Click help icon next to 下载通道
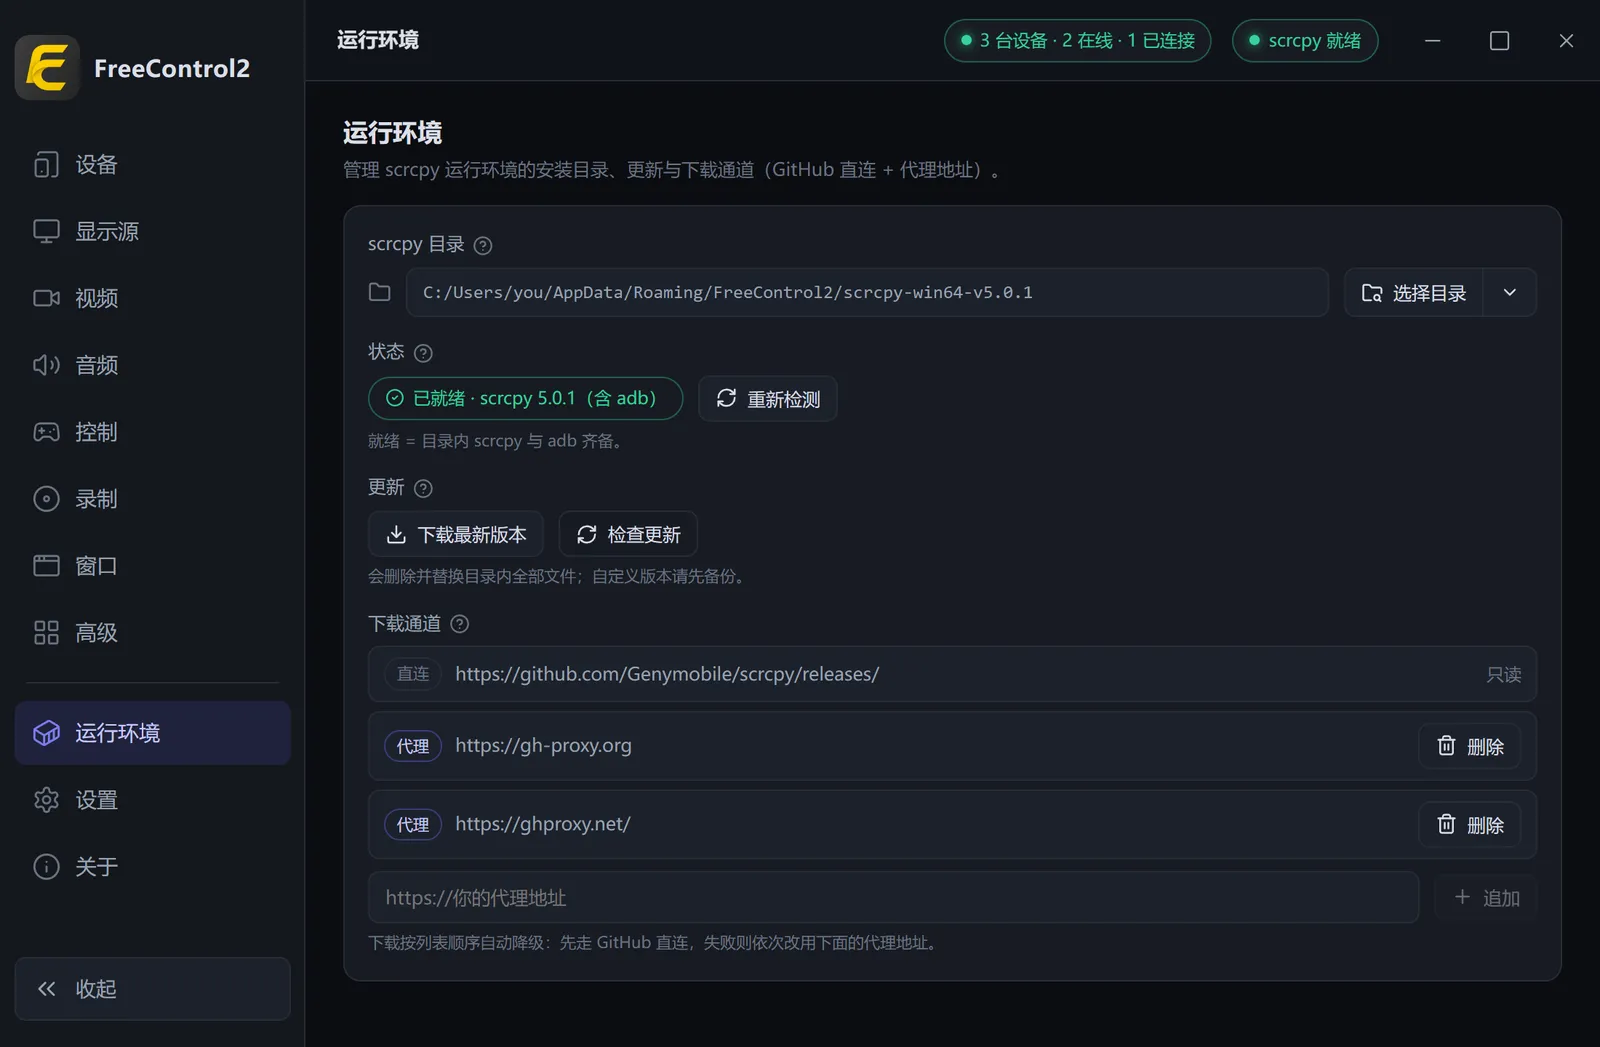Viewport: 1600px width, 1047px height. coord(459,624)
